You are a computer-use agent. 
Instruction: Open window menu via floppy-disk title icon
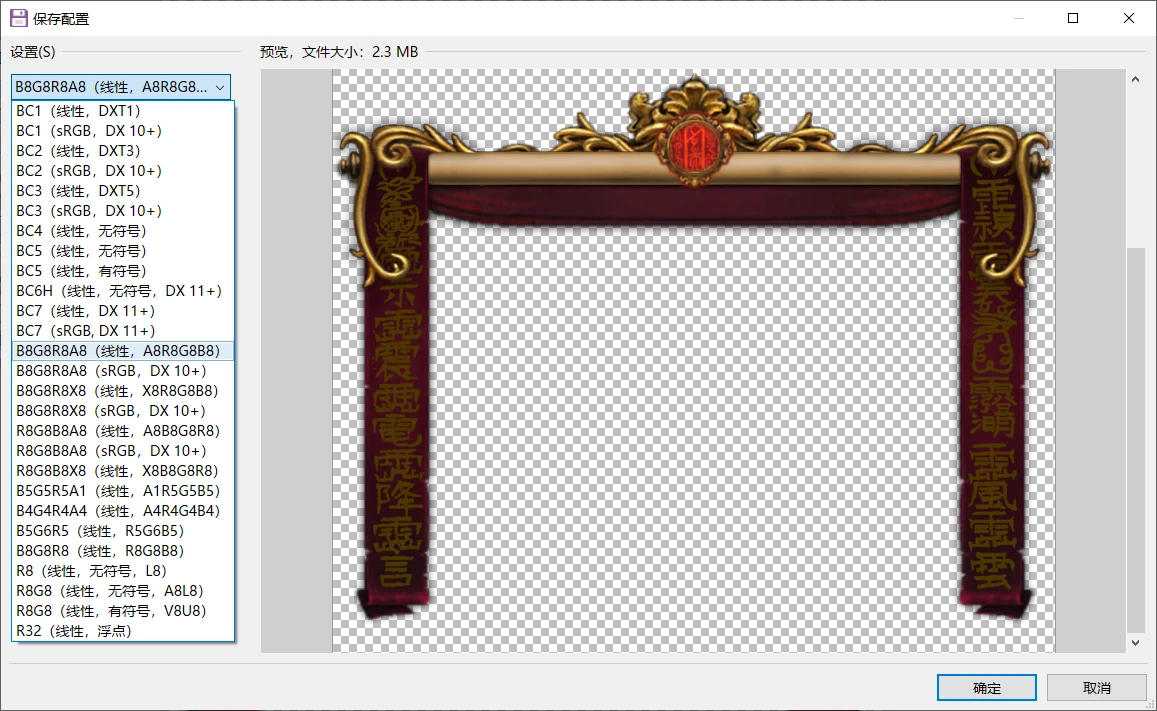point(18,18)
